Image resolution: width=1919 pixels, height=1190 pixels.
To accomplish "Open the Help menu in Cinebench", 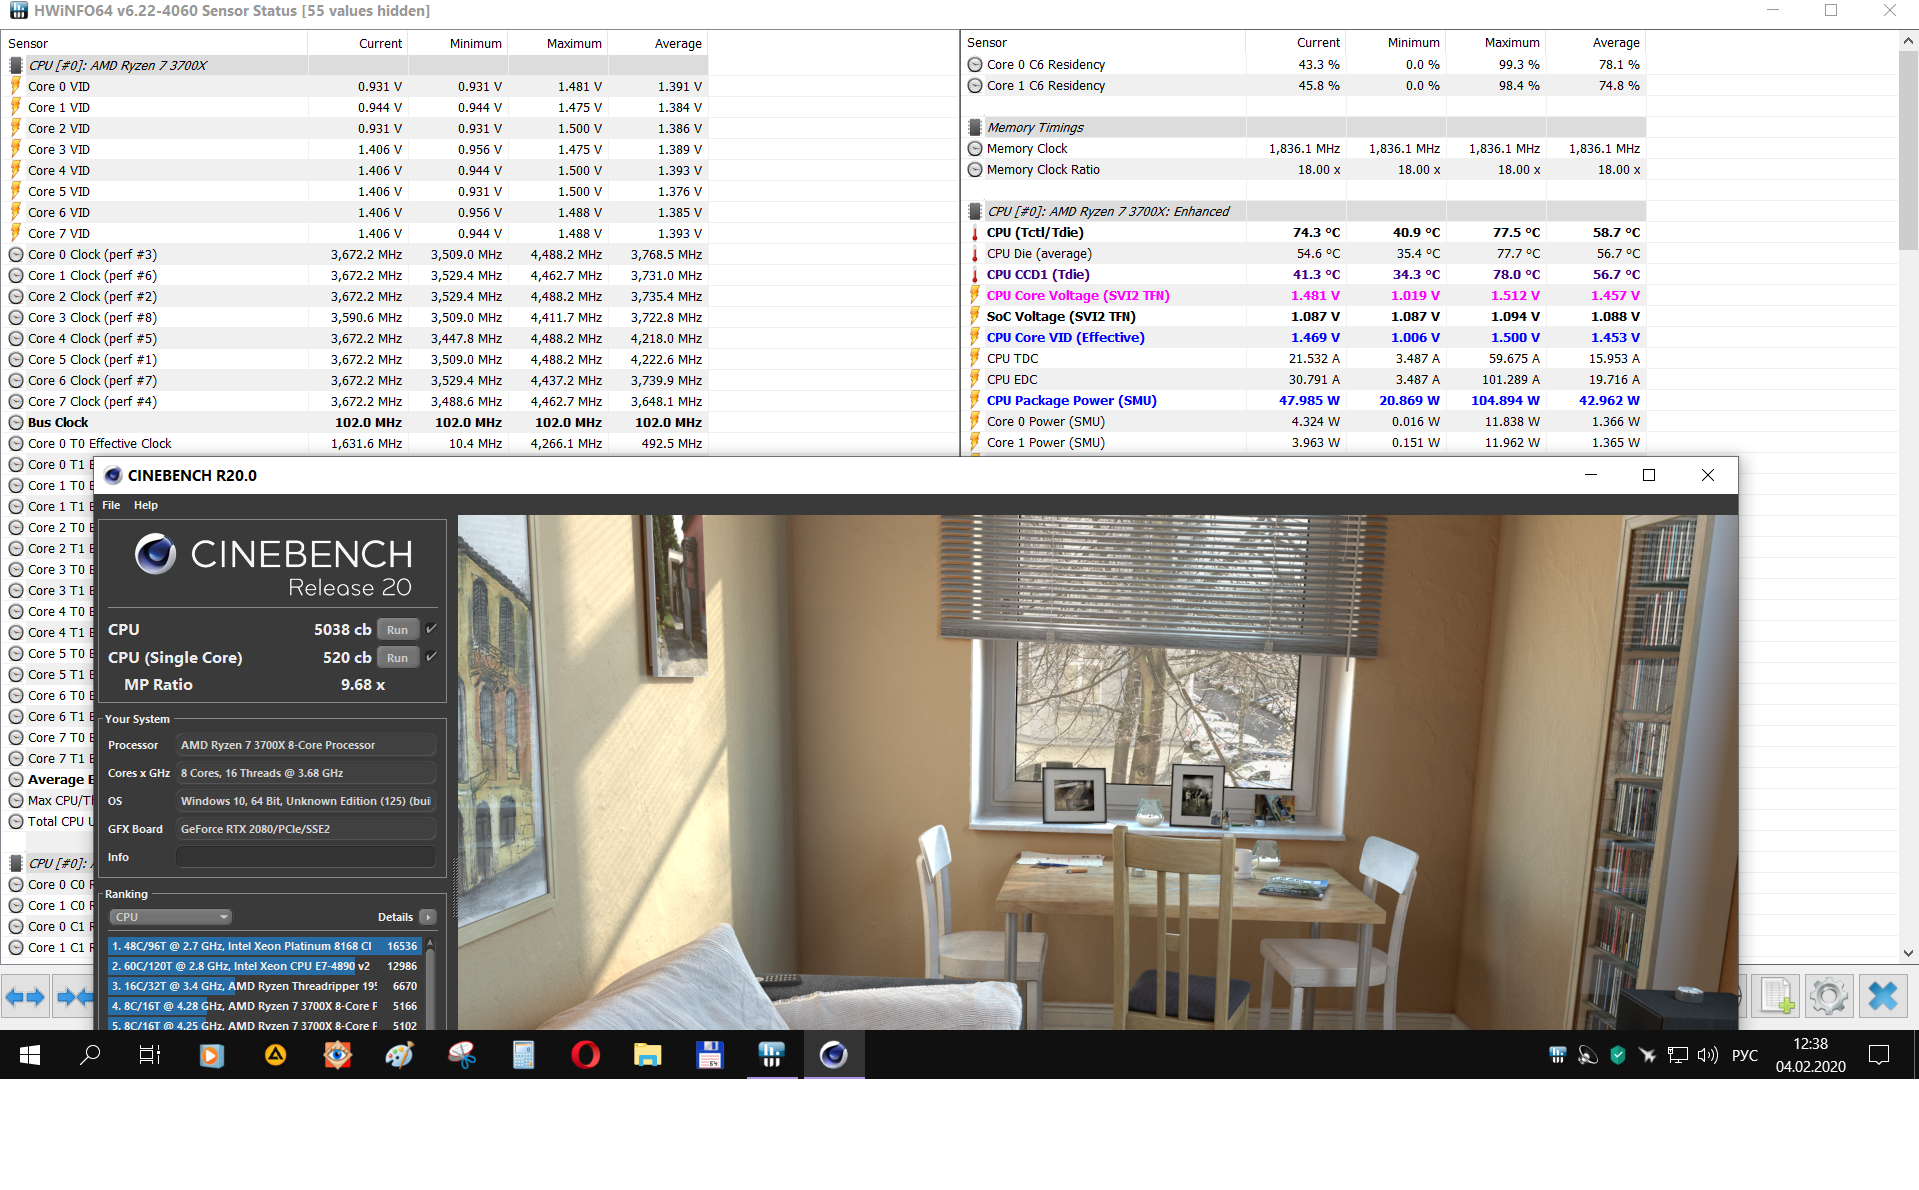I will 146,505.
